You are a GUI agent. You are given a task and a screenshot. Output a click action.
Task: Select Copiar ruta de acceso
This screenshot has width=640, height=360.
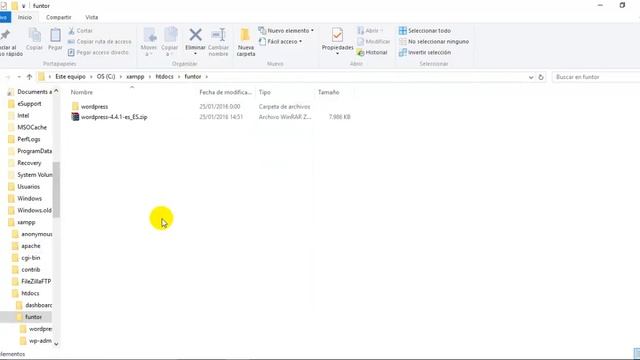pyautogui.click(x=100, y=42)
